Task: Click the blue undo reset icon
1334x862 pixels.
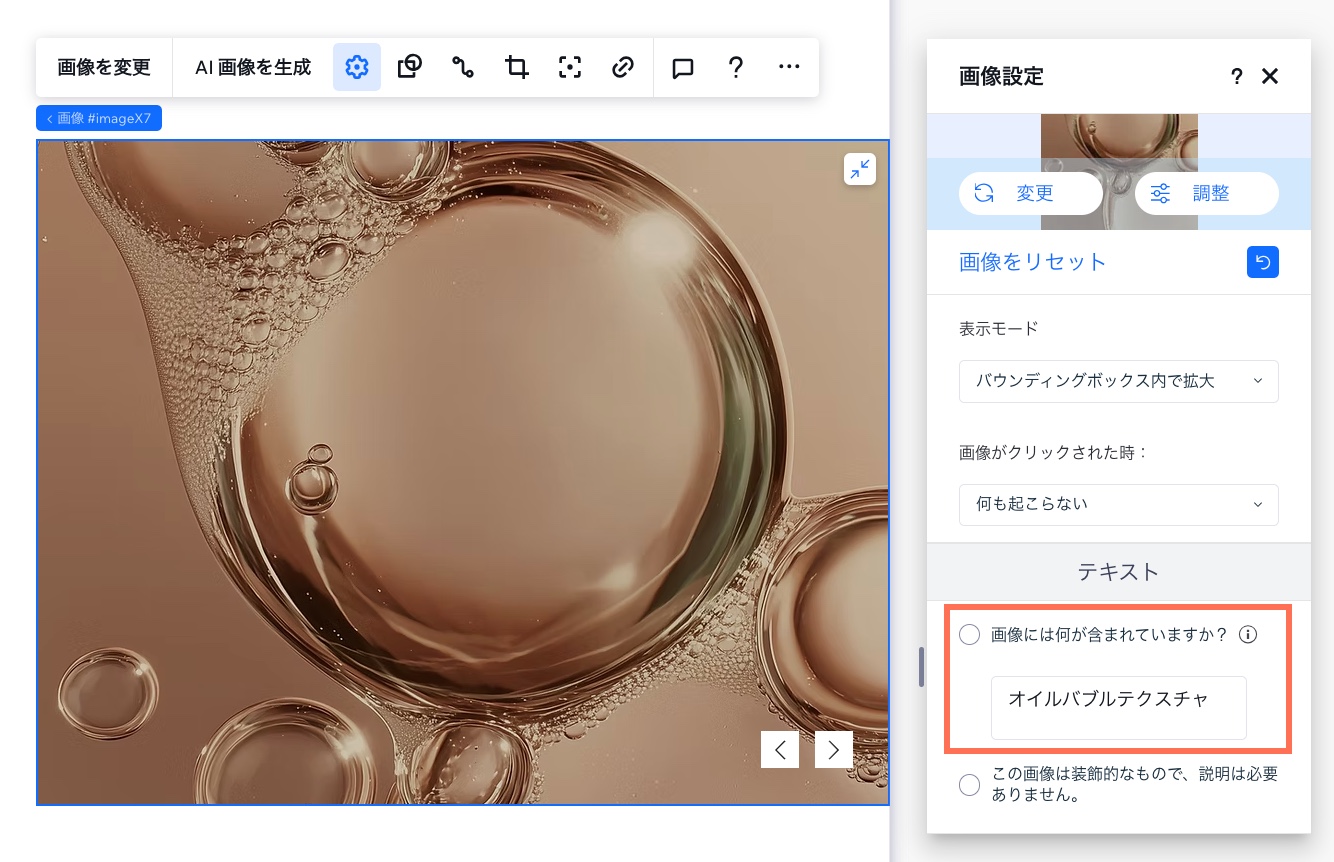Action: [1263, 262]
